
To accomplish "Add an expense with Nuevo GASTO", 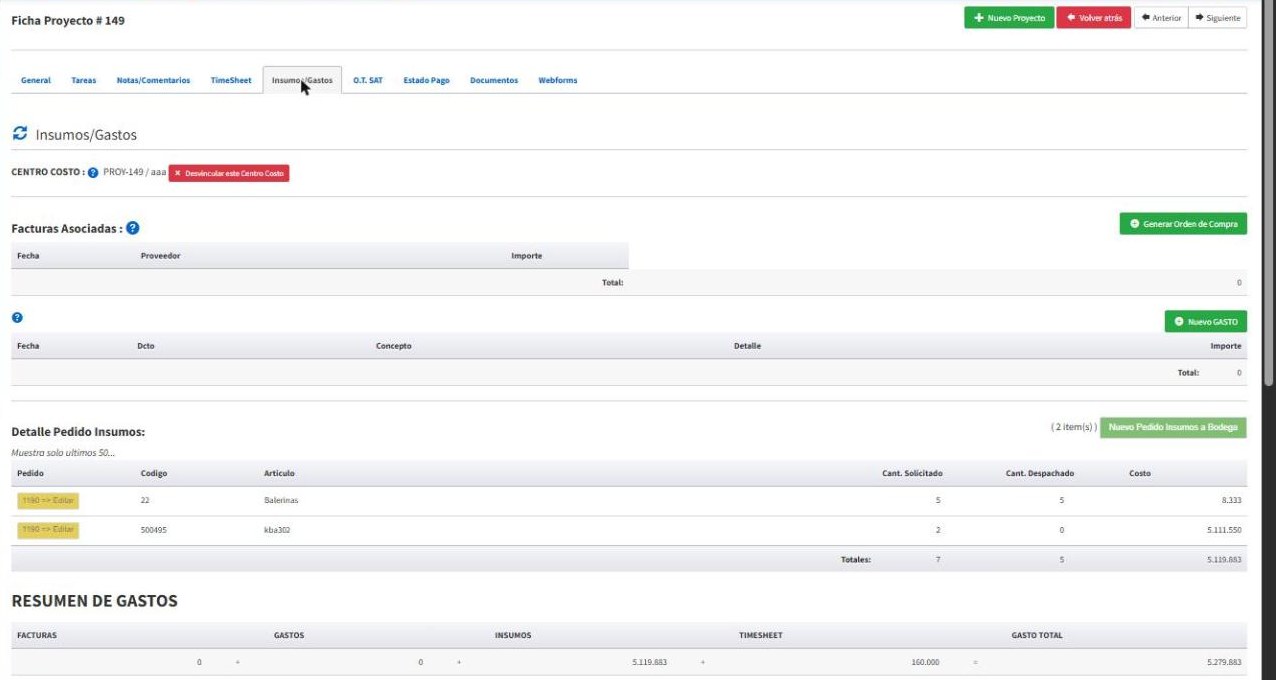I will click(x=1206, y=322).
